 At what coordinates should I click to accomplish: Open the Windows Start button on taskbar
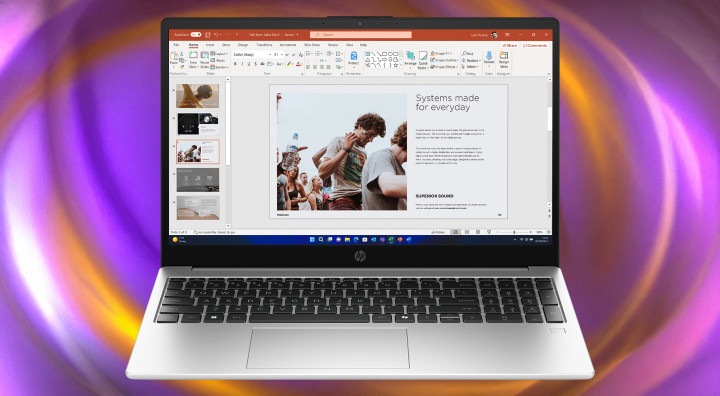point(312,239)
